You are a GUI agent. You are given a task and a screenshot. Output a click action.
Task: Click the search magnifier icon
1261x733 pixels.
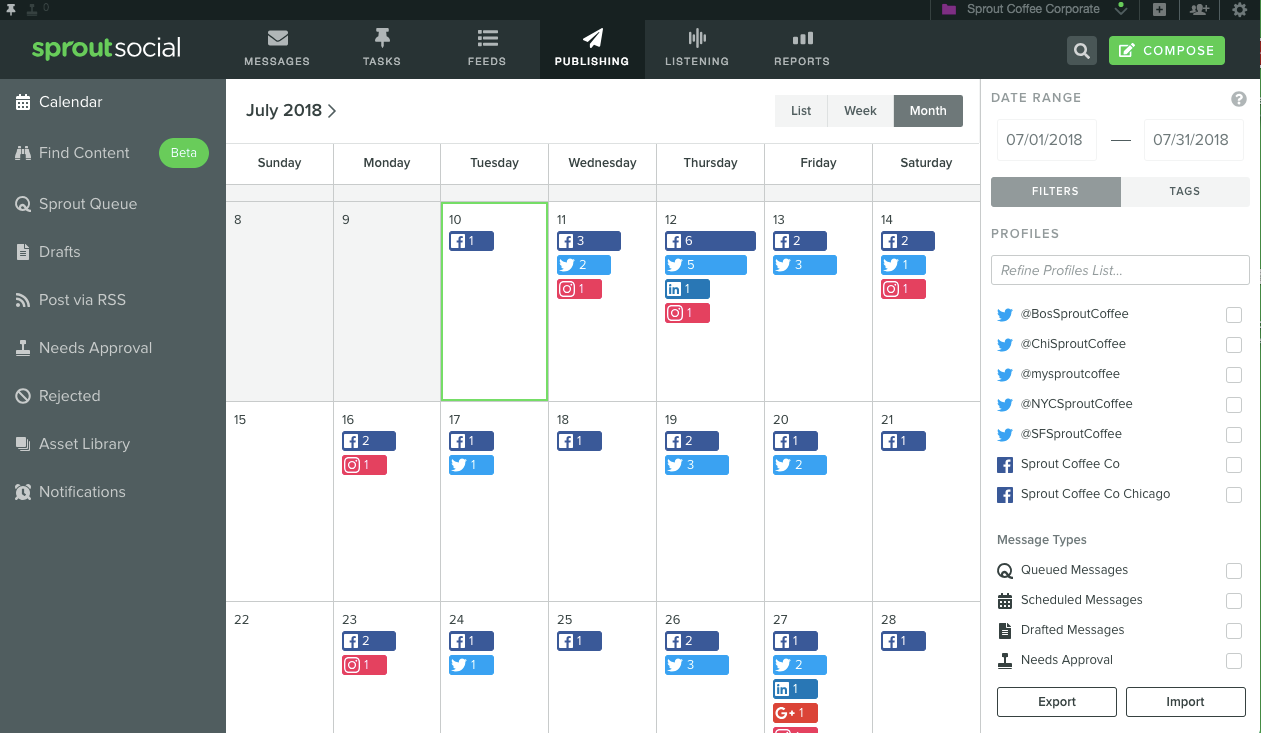point(1082,51)
